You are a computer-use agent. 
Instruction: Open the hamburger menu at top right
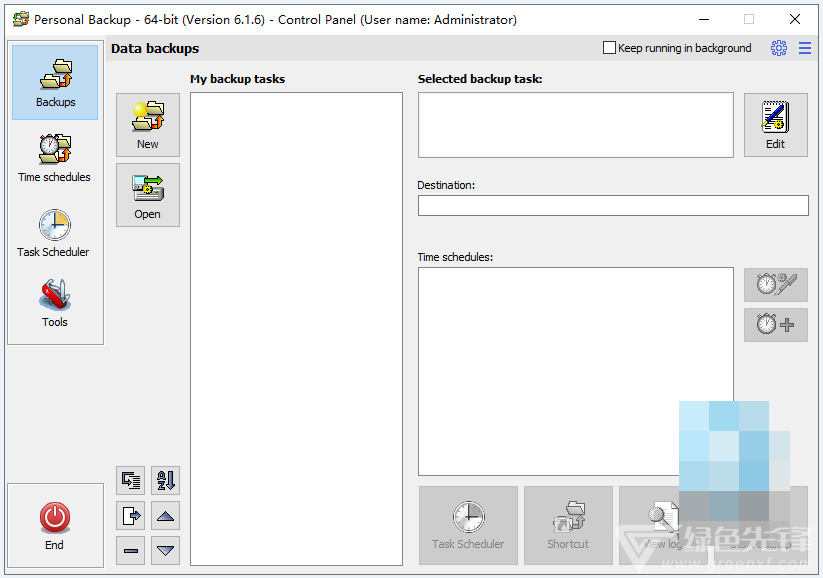805,48
